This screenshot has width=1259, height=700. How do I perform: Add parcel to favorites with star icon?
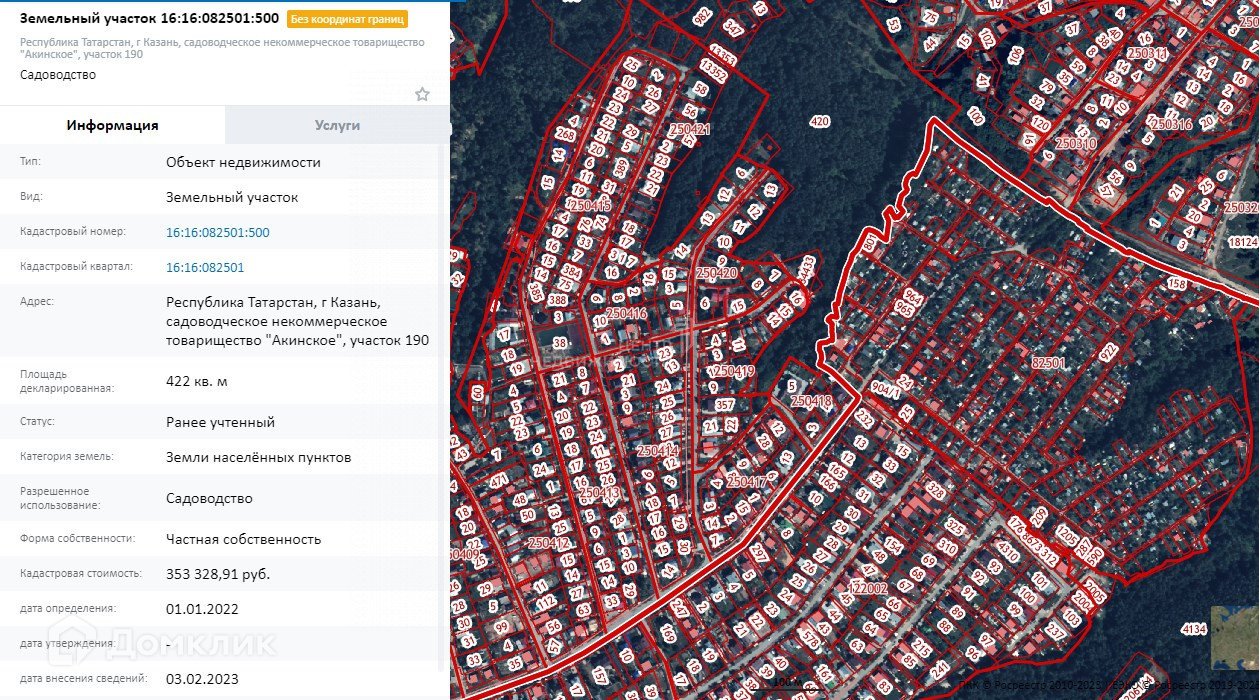click(422, 94)
